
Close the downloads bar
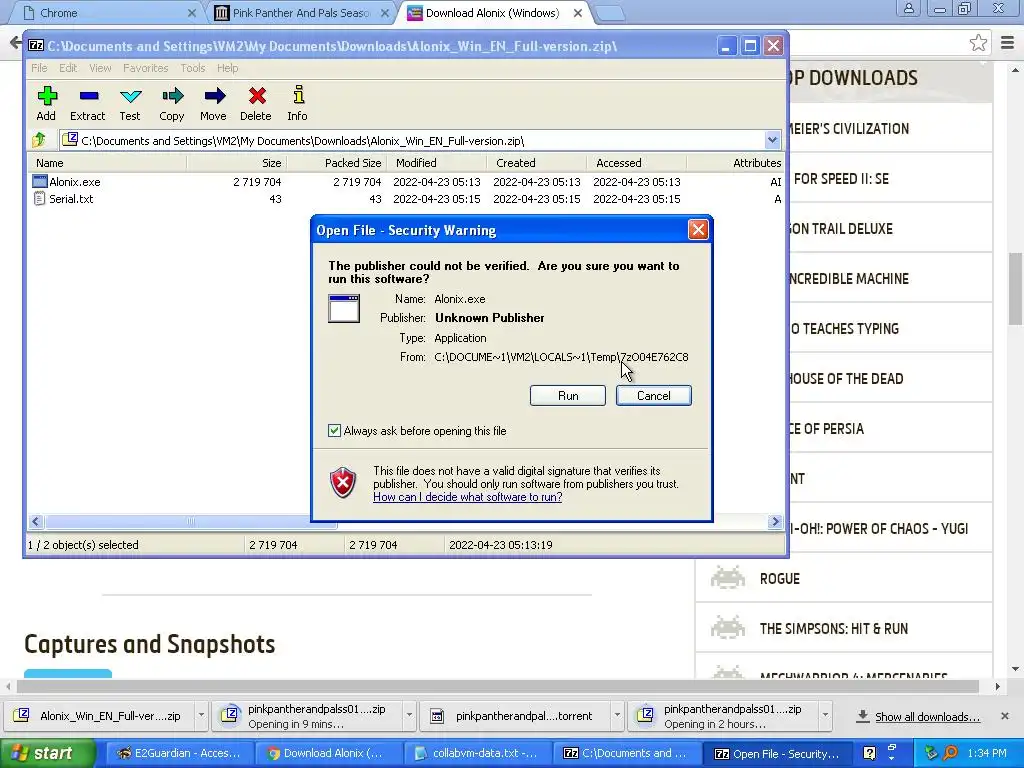pos(1004,716)
